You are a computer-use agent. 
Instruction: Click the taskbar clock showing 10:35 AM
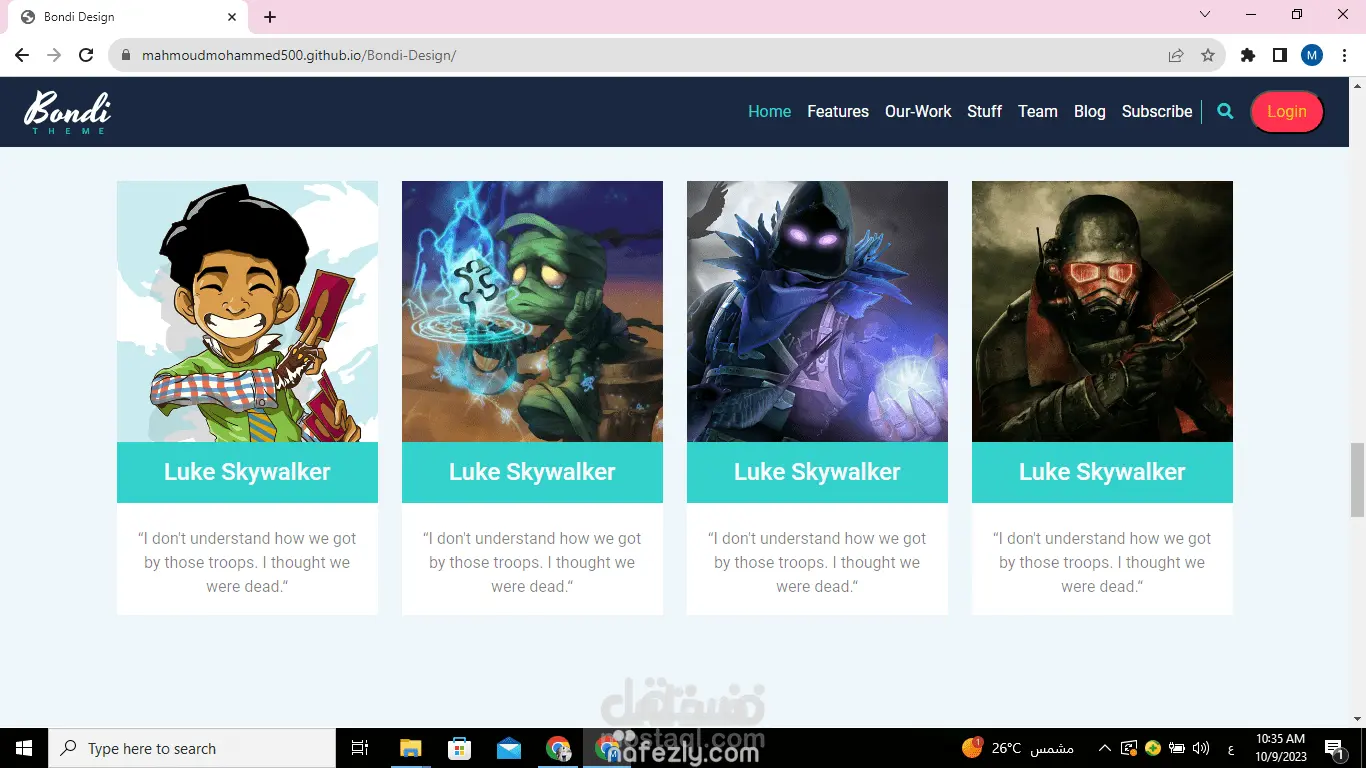point(1281,748)
